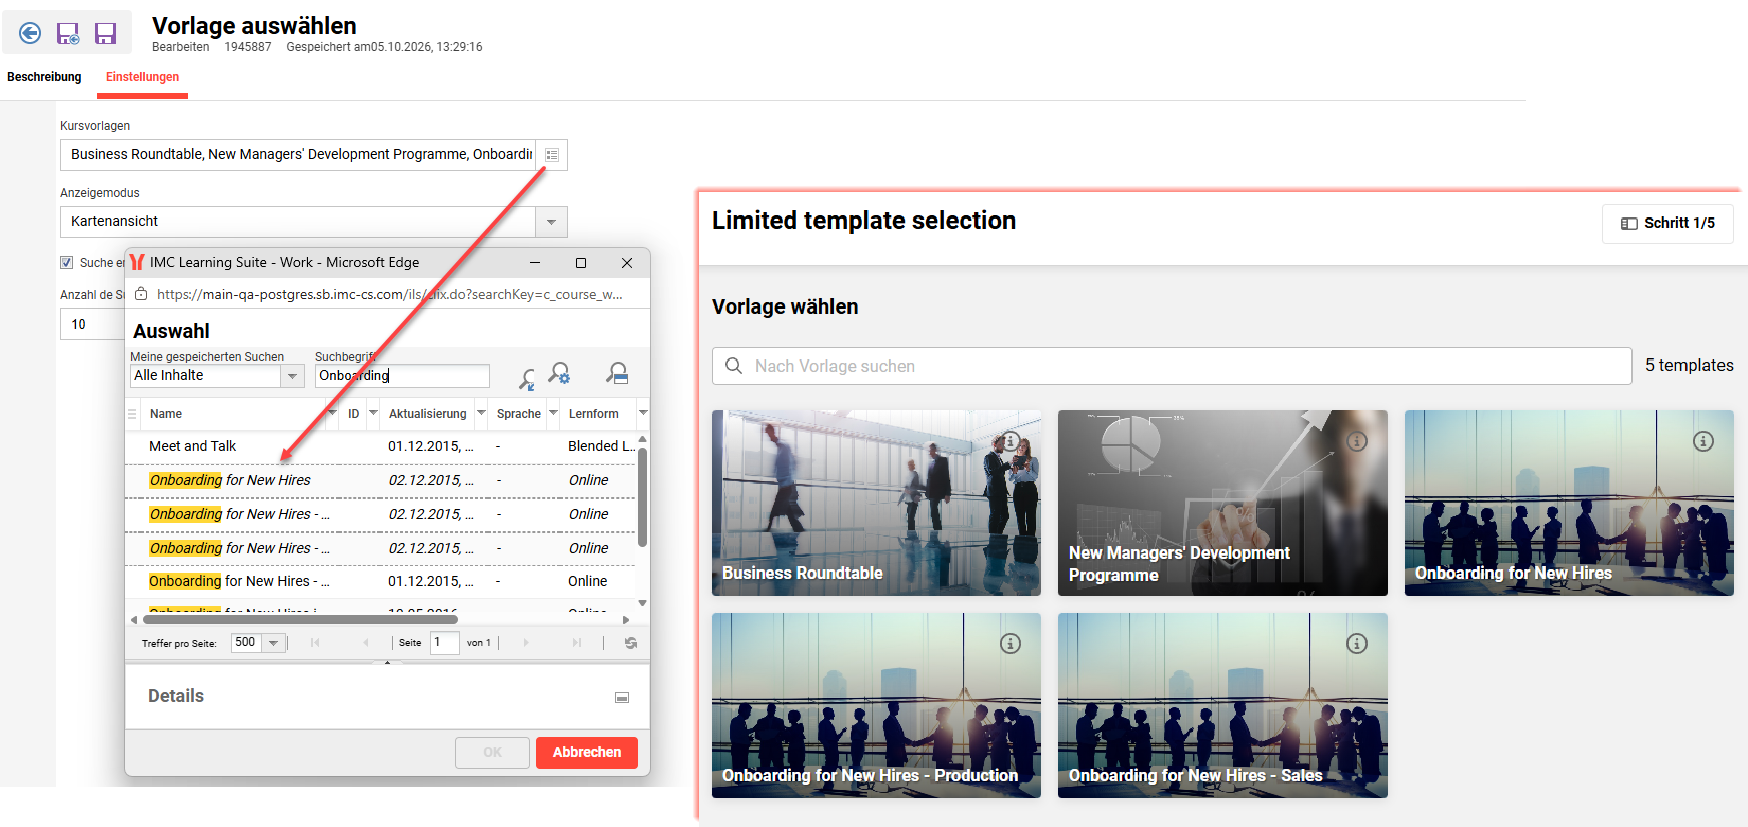
Task: Show info for New Managers' Development Programme
Action: [1357, 441]
